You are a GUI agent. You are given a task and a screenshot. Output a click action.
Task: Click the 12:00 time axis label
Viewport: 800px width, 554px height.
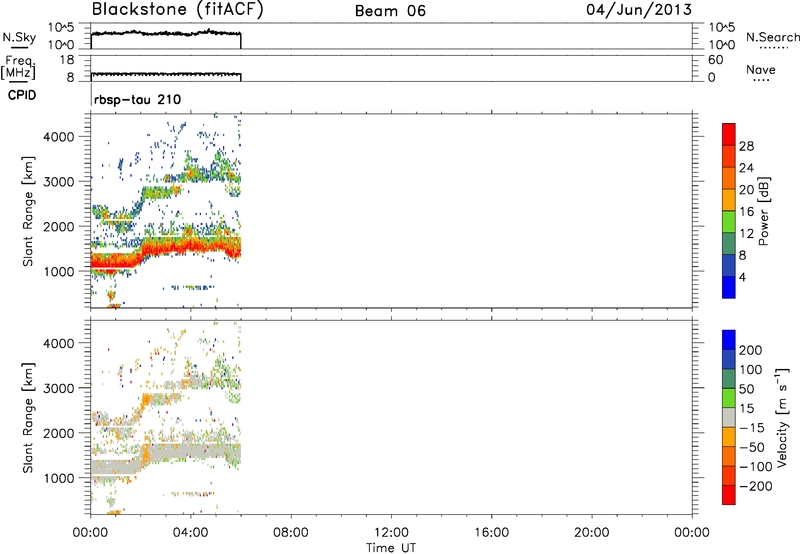(391, 533)
